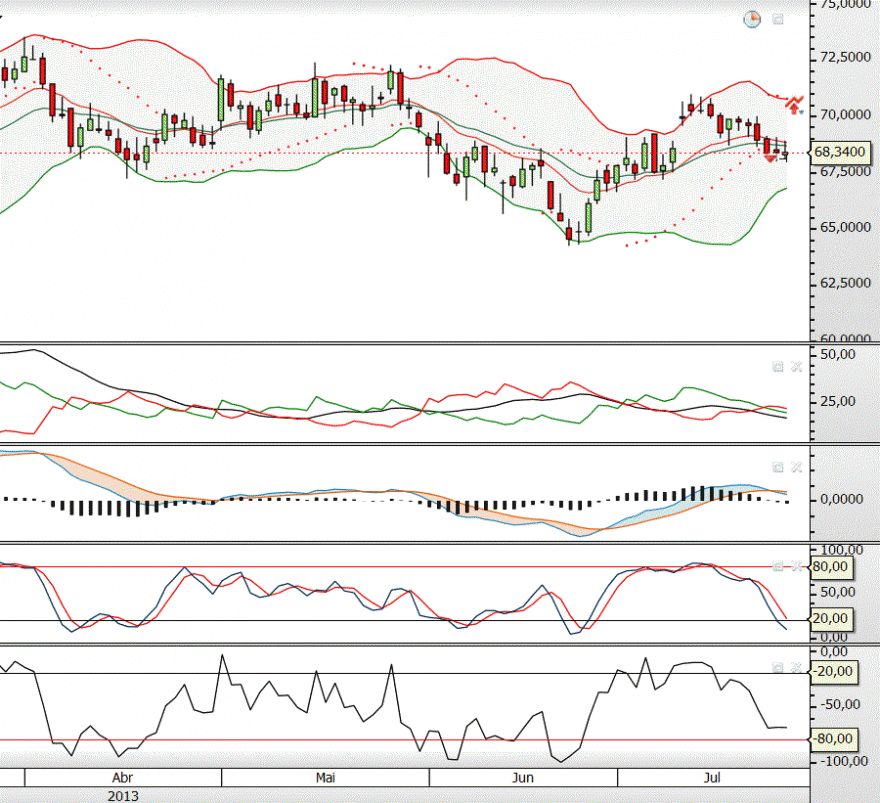Image resolution: width=880 pixels, height=803 pixels.
Task: Click the 25,00 value on ADX axis
Action: point(838,402)
